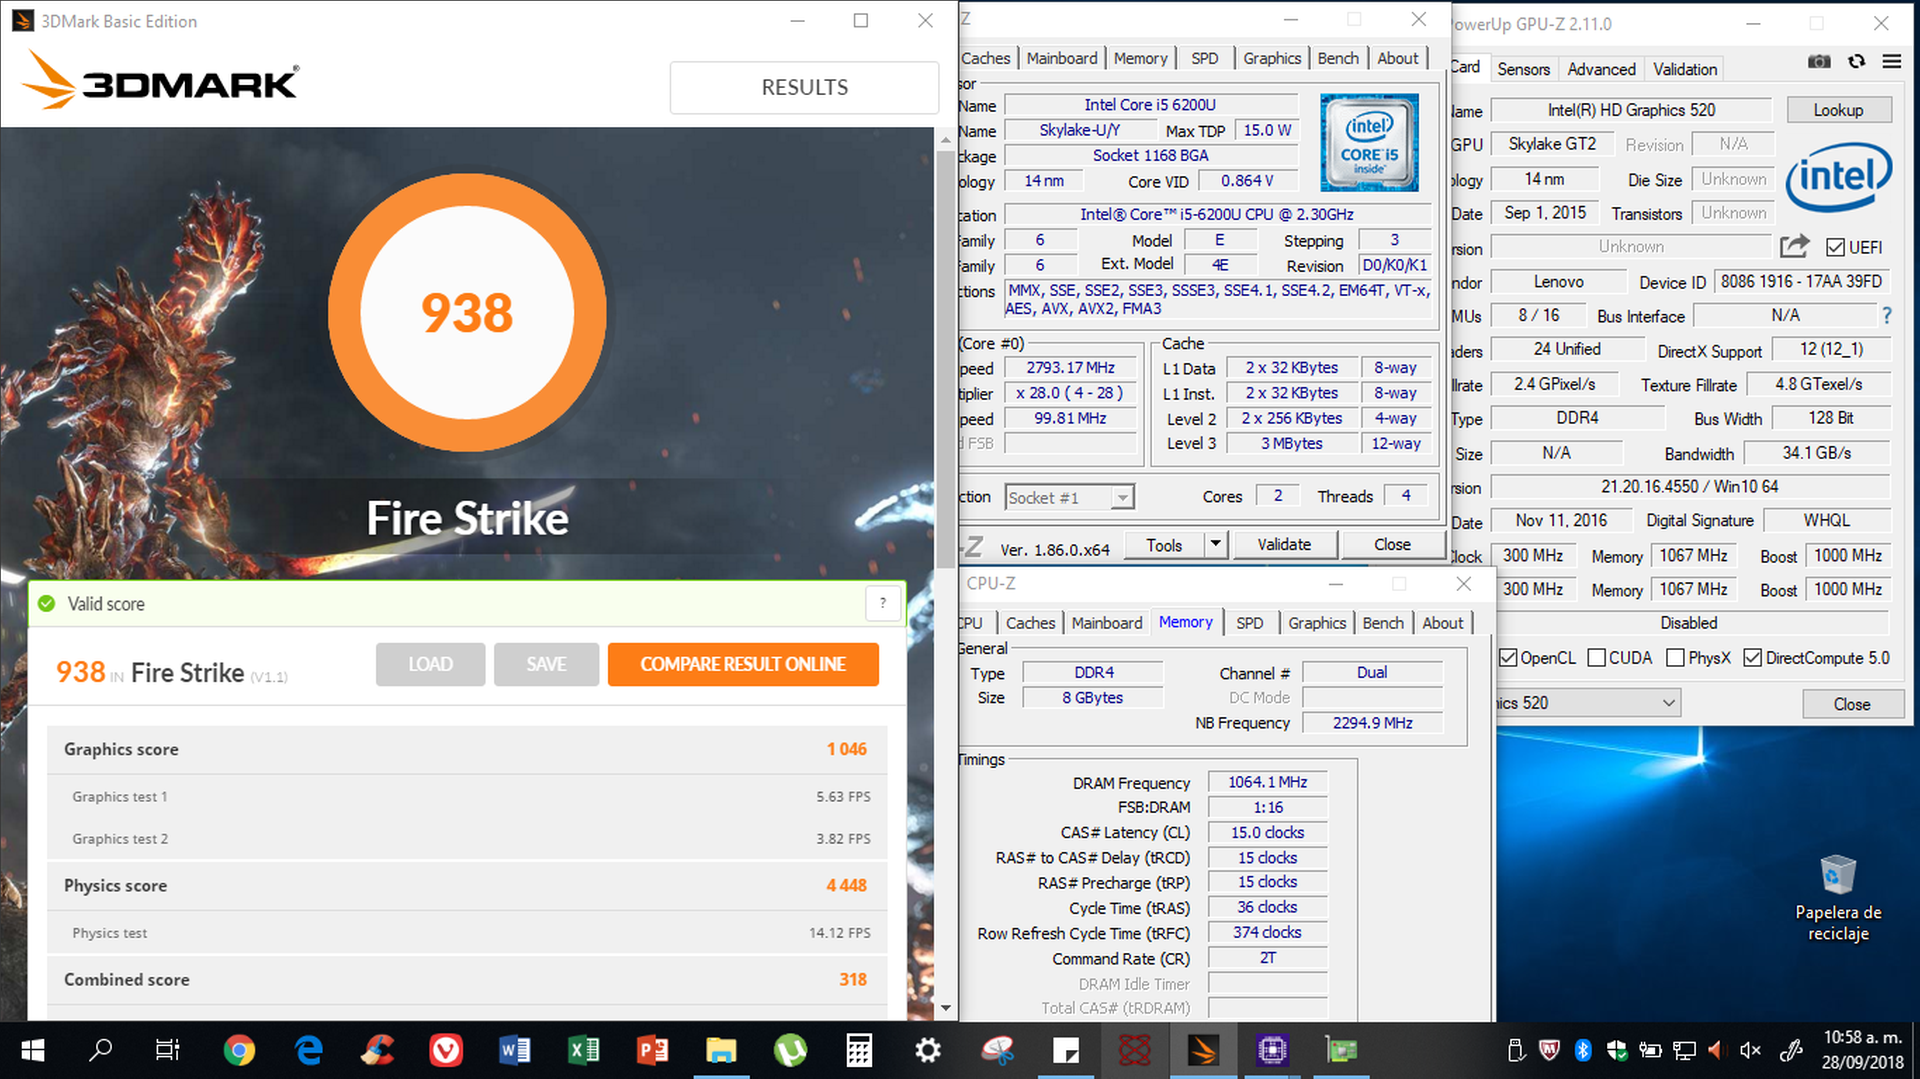Select Physics score value 4 448
This screenshot has width=1920, height=1079.
coord(846,885)
